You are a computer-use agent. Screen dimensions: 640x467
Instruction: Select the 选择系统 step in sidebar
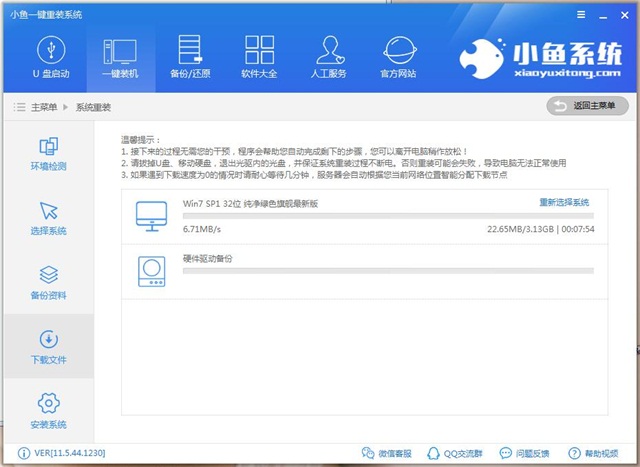point(48,217)
